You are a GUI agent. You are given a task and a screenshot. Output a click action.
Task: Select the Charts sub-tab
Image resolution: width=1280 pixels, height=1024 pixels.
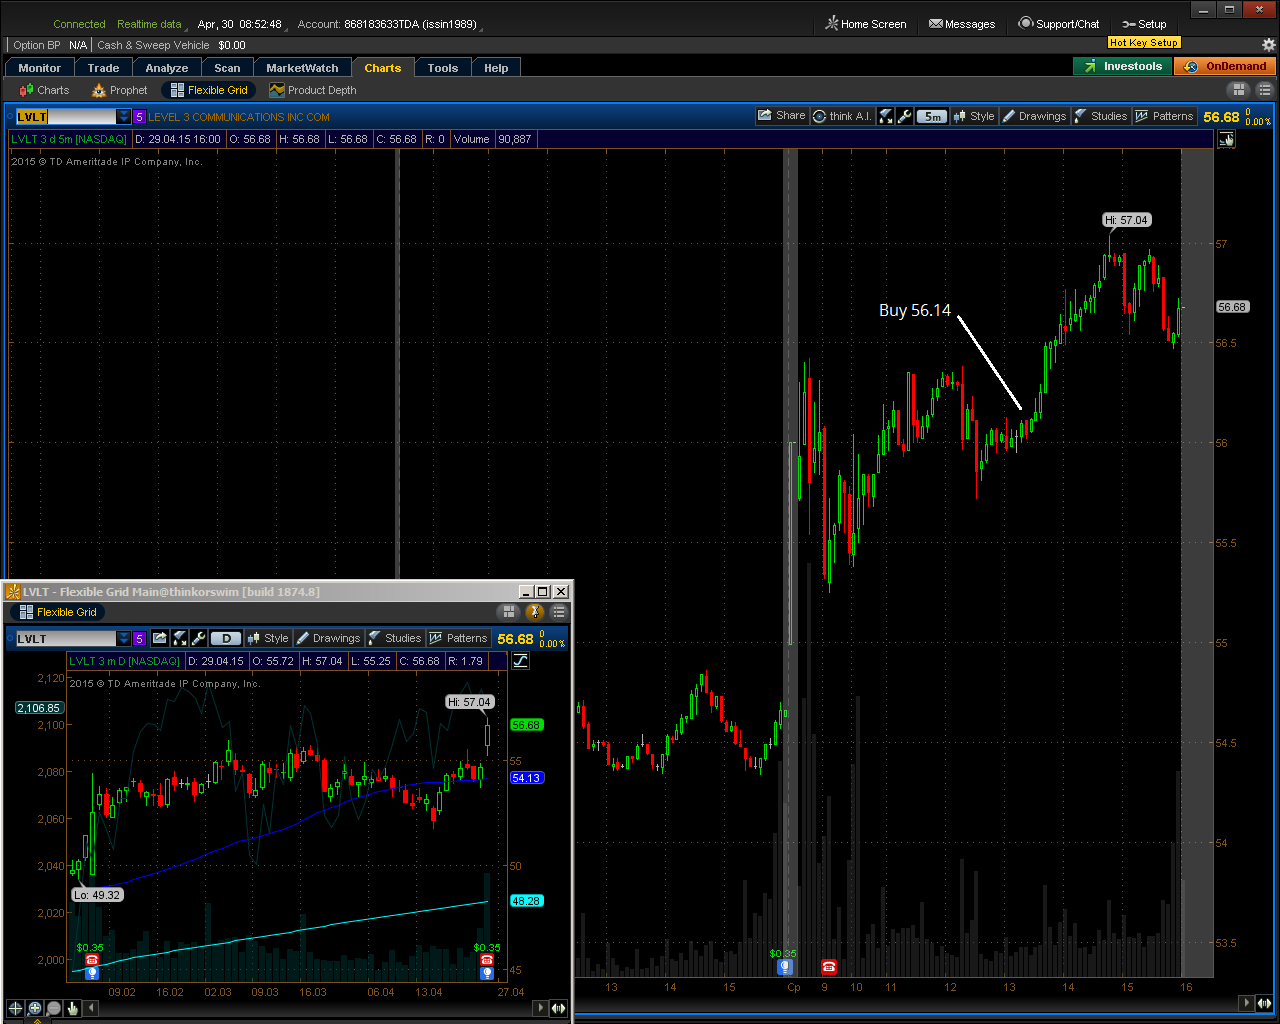(x=44, y=90)
